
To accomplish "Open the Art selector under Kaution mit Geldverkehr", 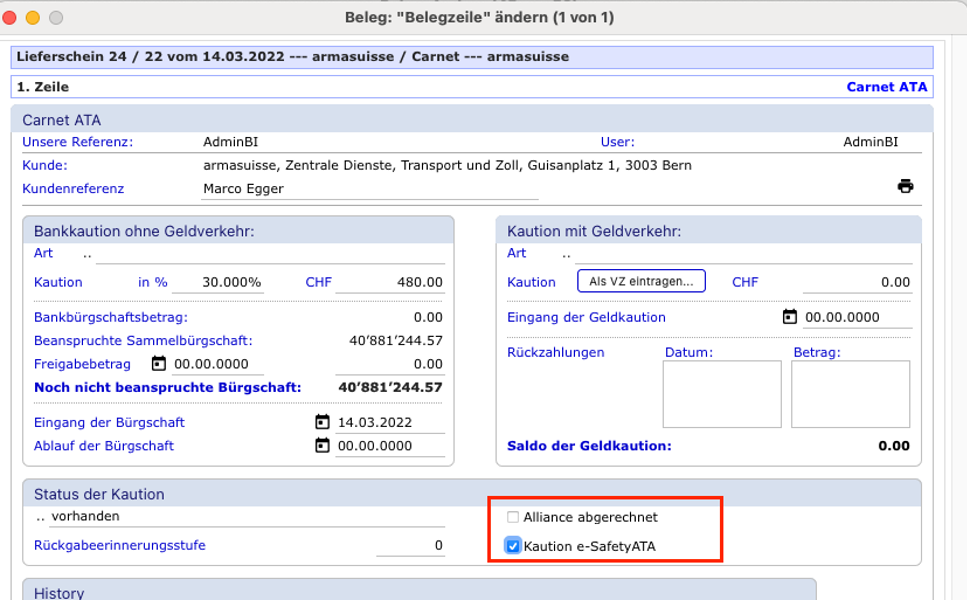I will 567,254.
